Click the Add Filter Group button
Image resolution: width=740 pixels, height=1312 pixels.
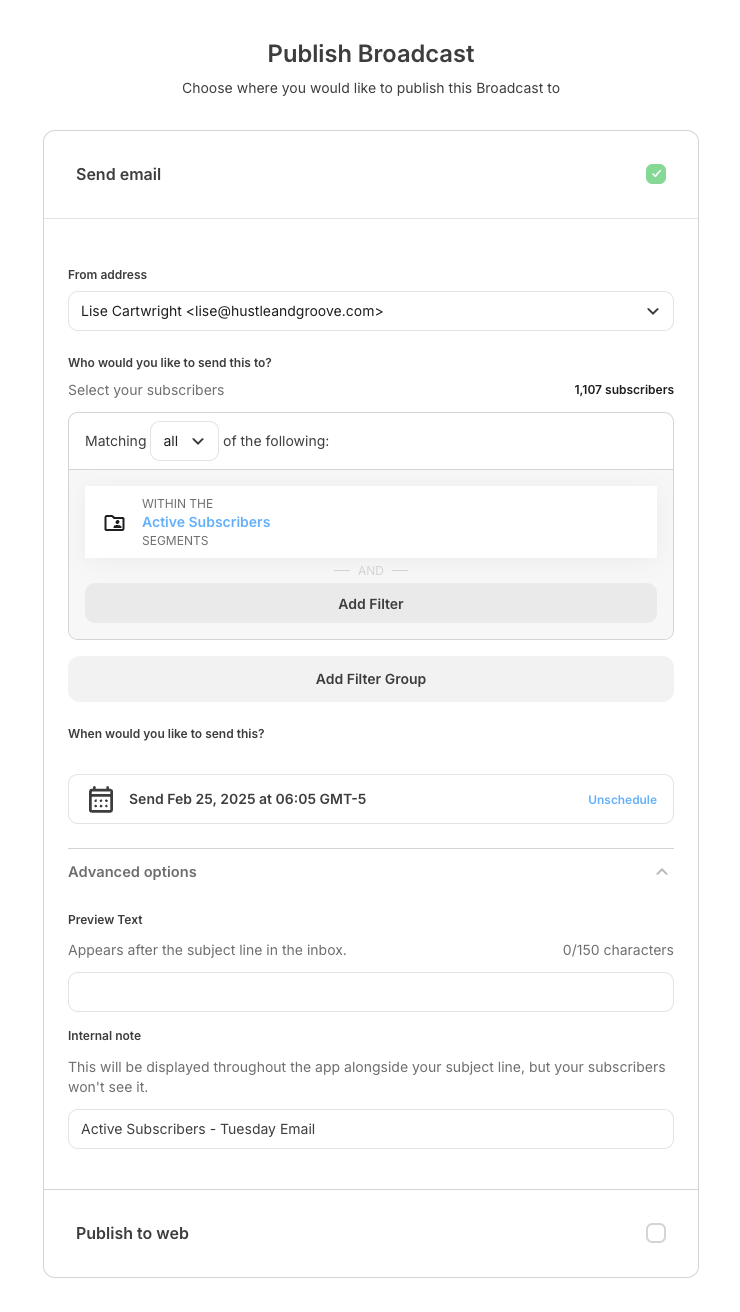click(x=371, y=679)
